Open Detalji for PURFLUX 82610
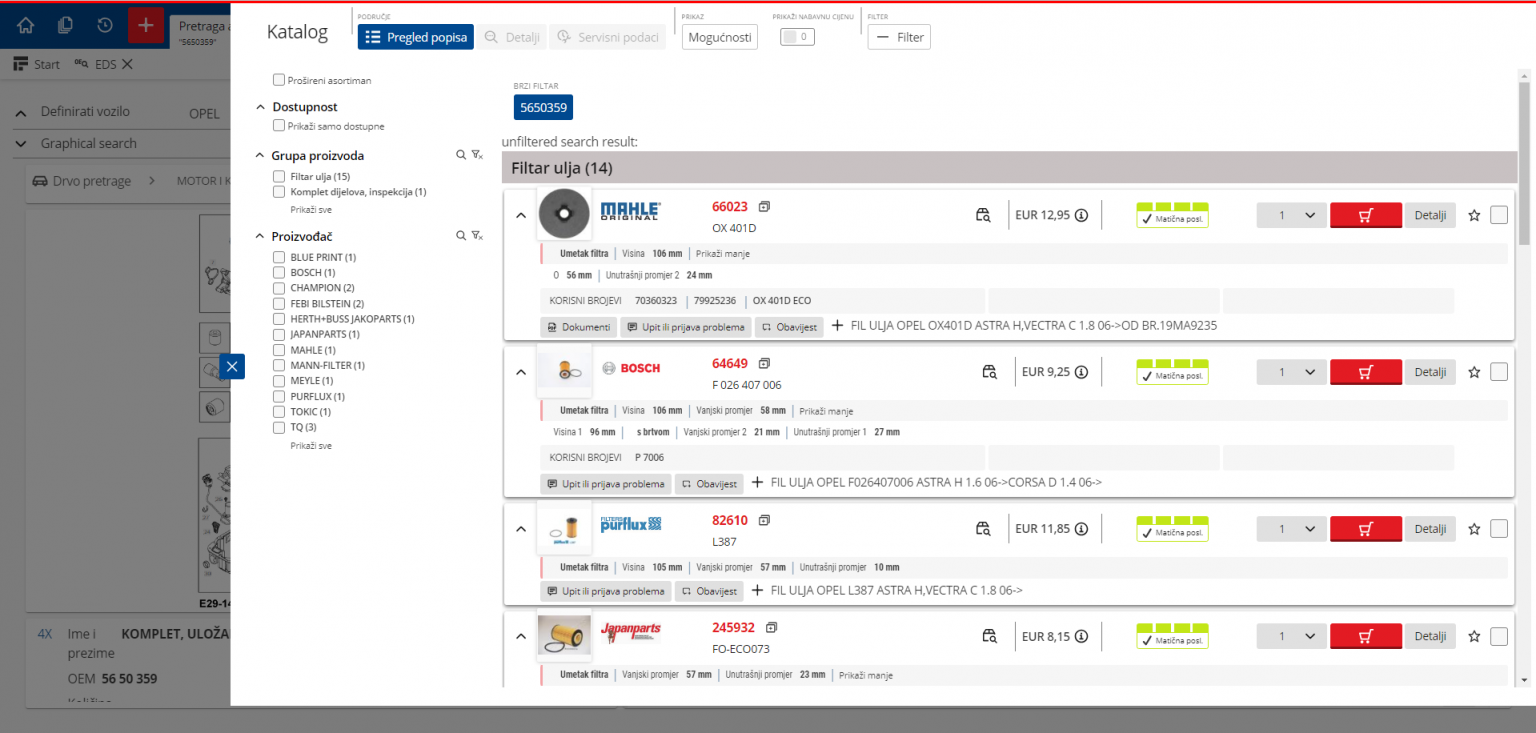Viewport: 1536px width, 733px height. tap(1430, 529)
